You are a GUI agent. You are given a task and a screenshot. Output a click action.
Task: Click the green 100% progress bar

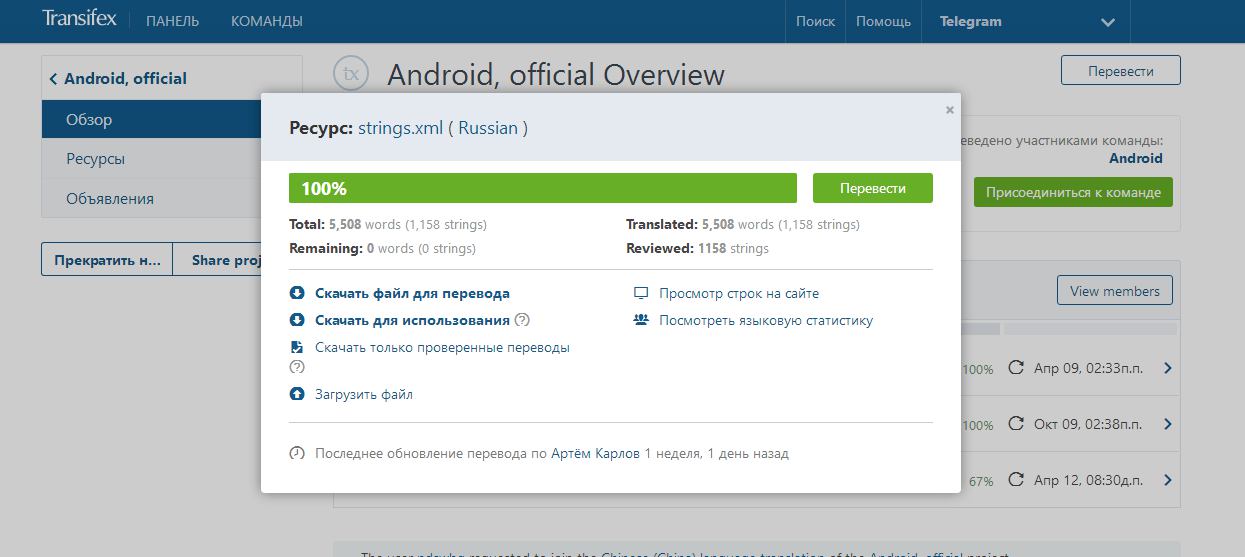543,188
